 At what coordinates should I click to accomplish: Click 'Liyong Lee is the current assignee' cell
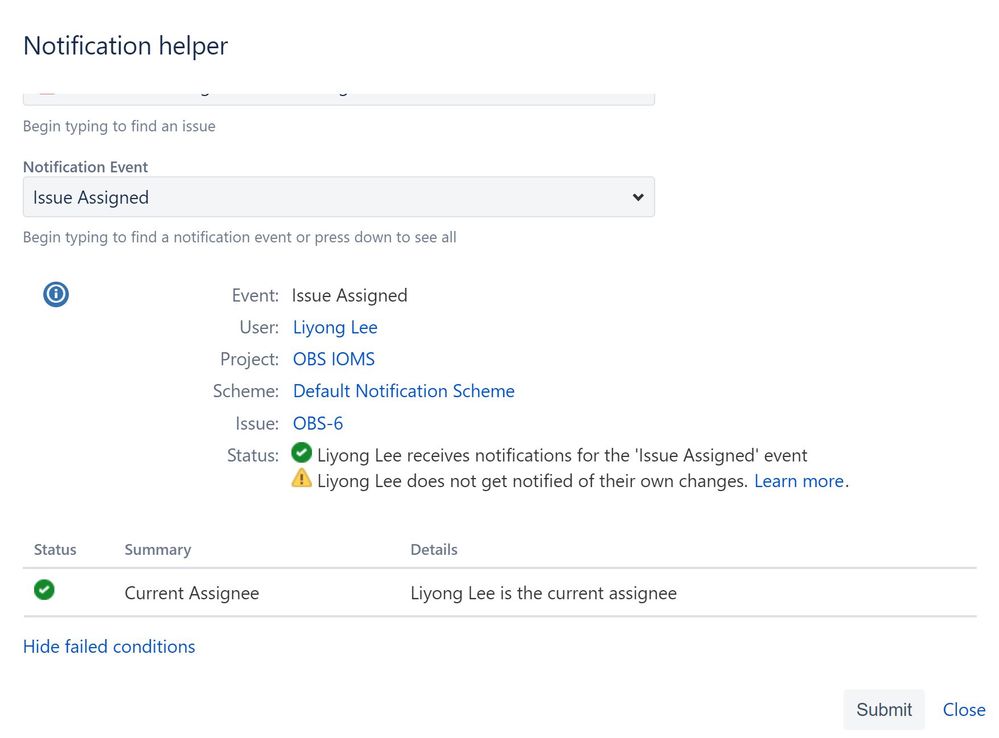coord(543,593)
